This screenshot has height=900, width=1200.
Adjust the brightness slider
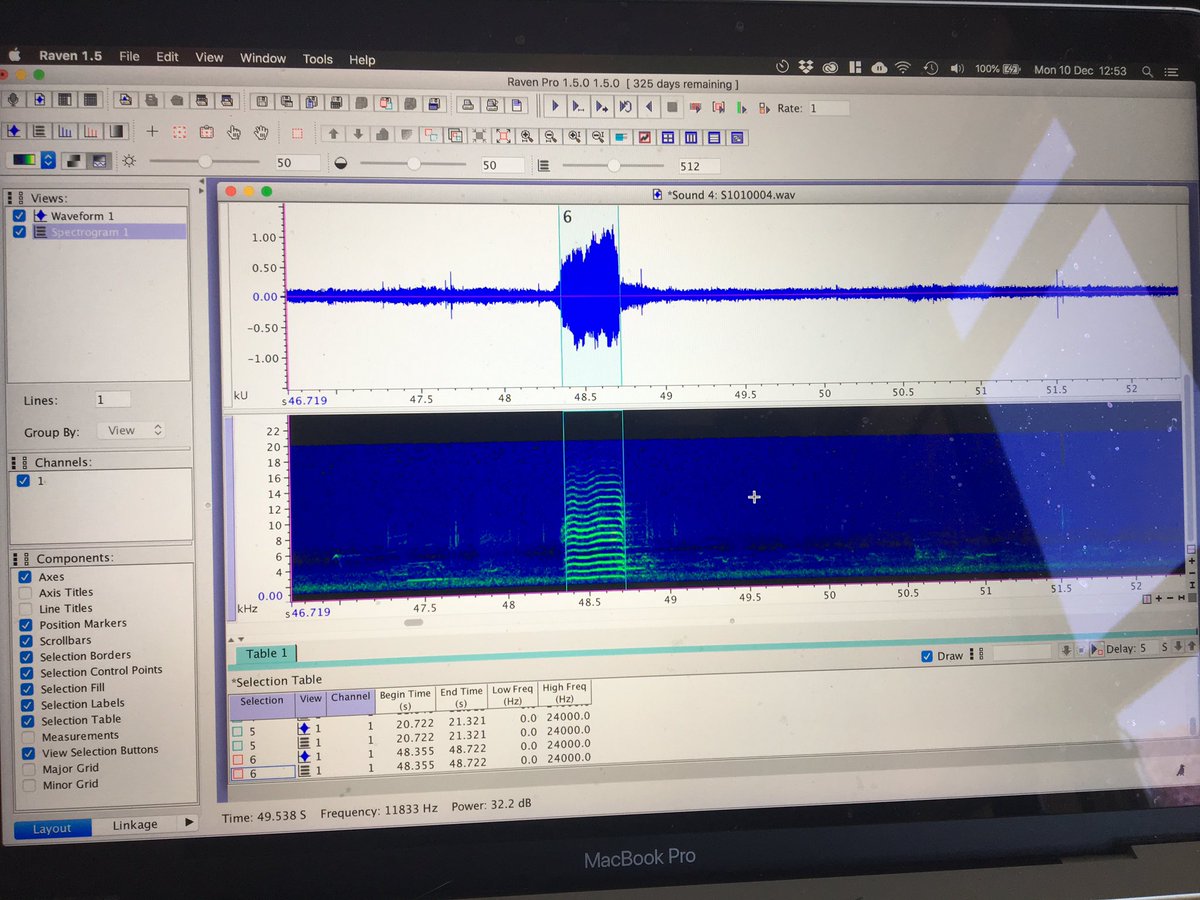coord(205,161)
